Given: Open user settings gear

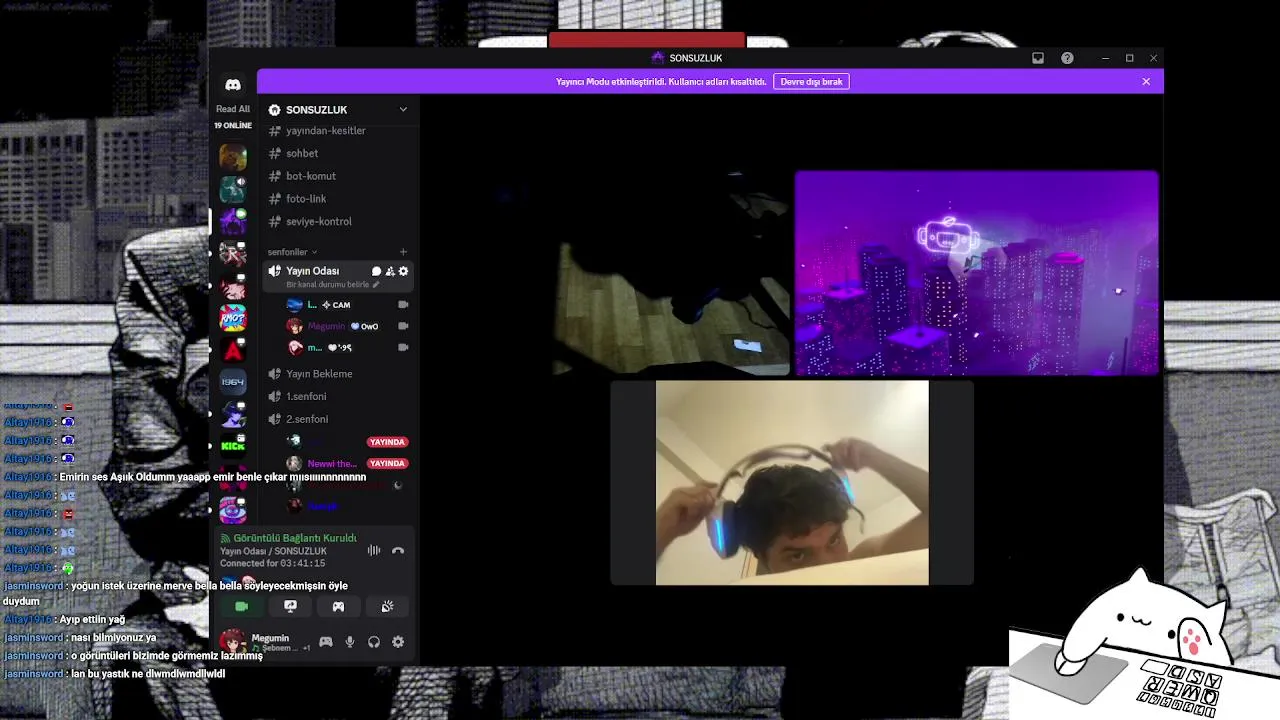Looking at the screenshot, I should click(x=398, y=642).
